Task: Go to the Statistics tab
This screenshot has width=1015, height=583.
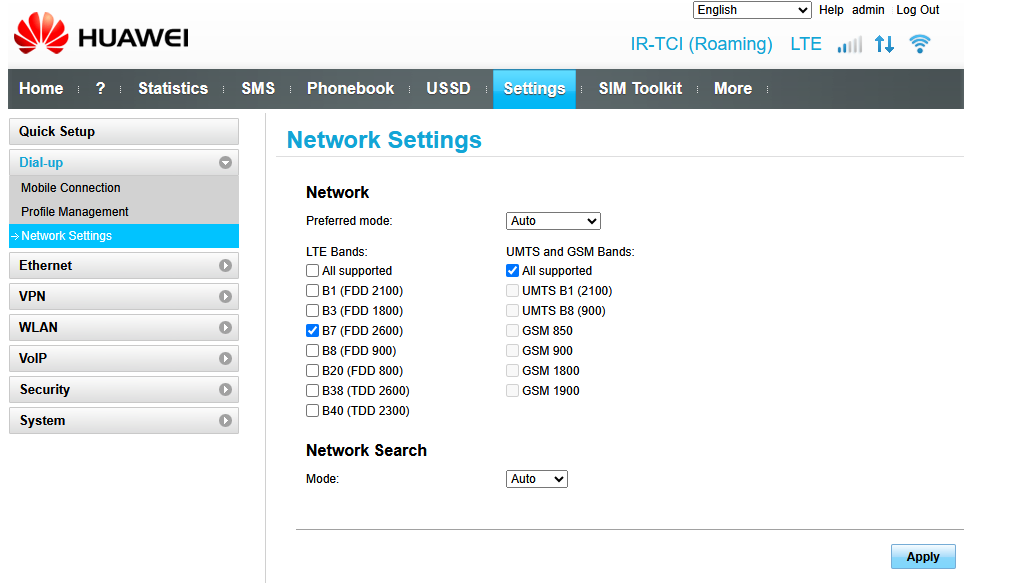Action: (x=173, y=89)
